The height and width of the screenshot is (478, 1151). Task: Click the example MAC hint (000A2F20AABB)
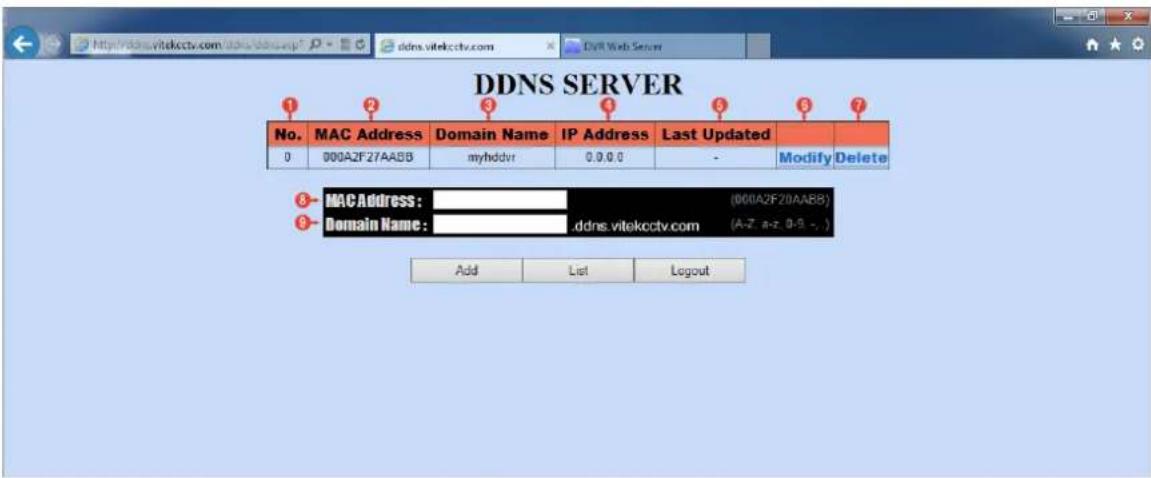click(781, 199)
